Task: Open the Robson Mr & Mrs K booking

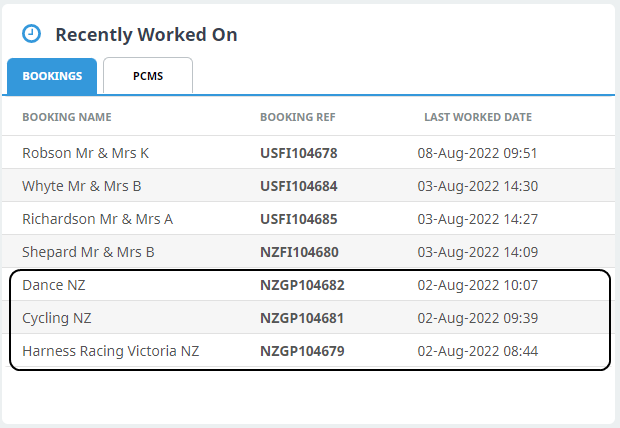Action: pyautogui.click(x=86, y=153)
